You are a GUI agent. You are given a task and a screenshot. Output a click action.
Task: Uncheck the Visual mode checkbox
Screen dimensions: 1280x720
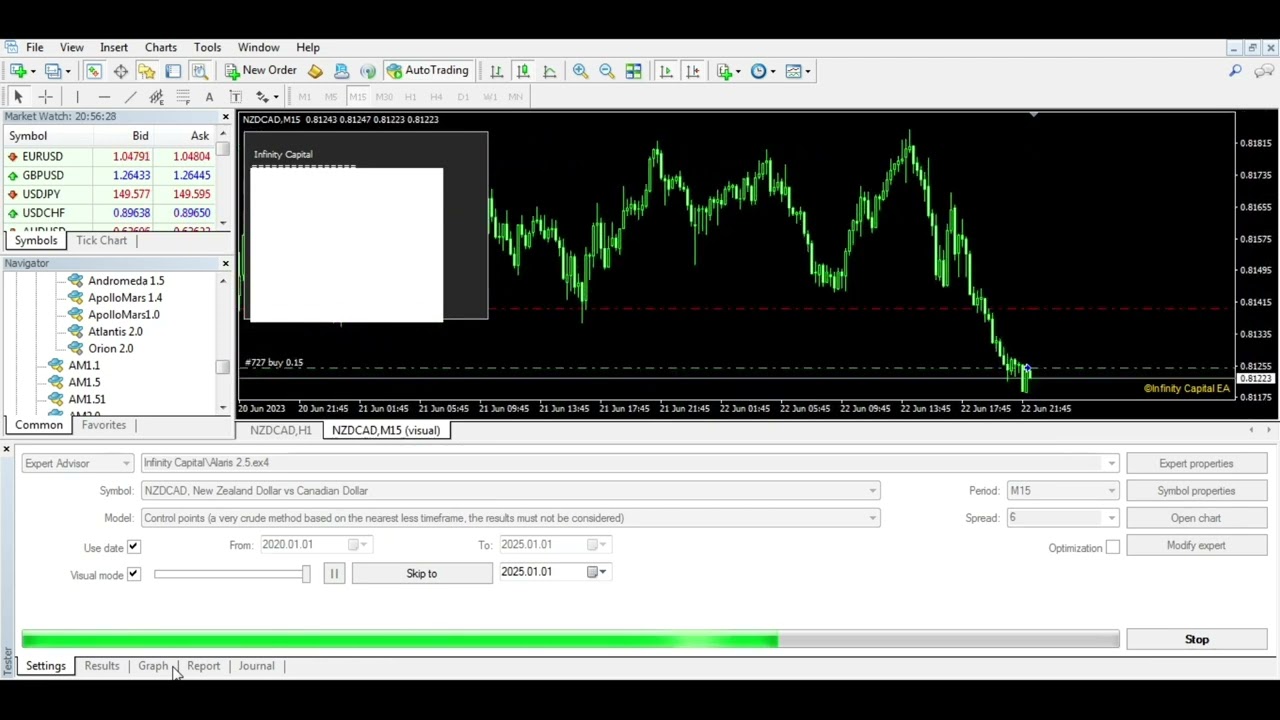[133, 574]
